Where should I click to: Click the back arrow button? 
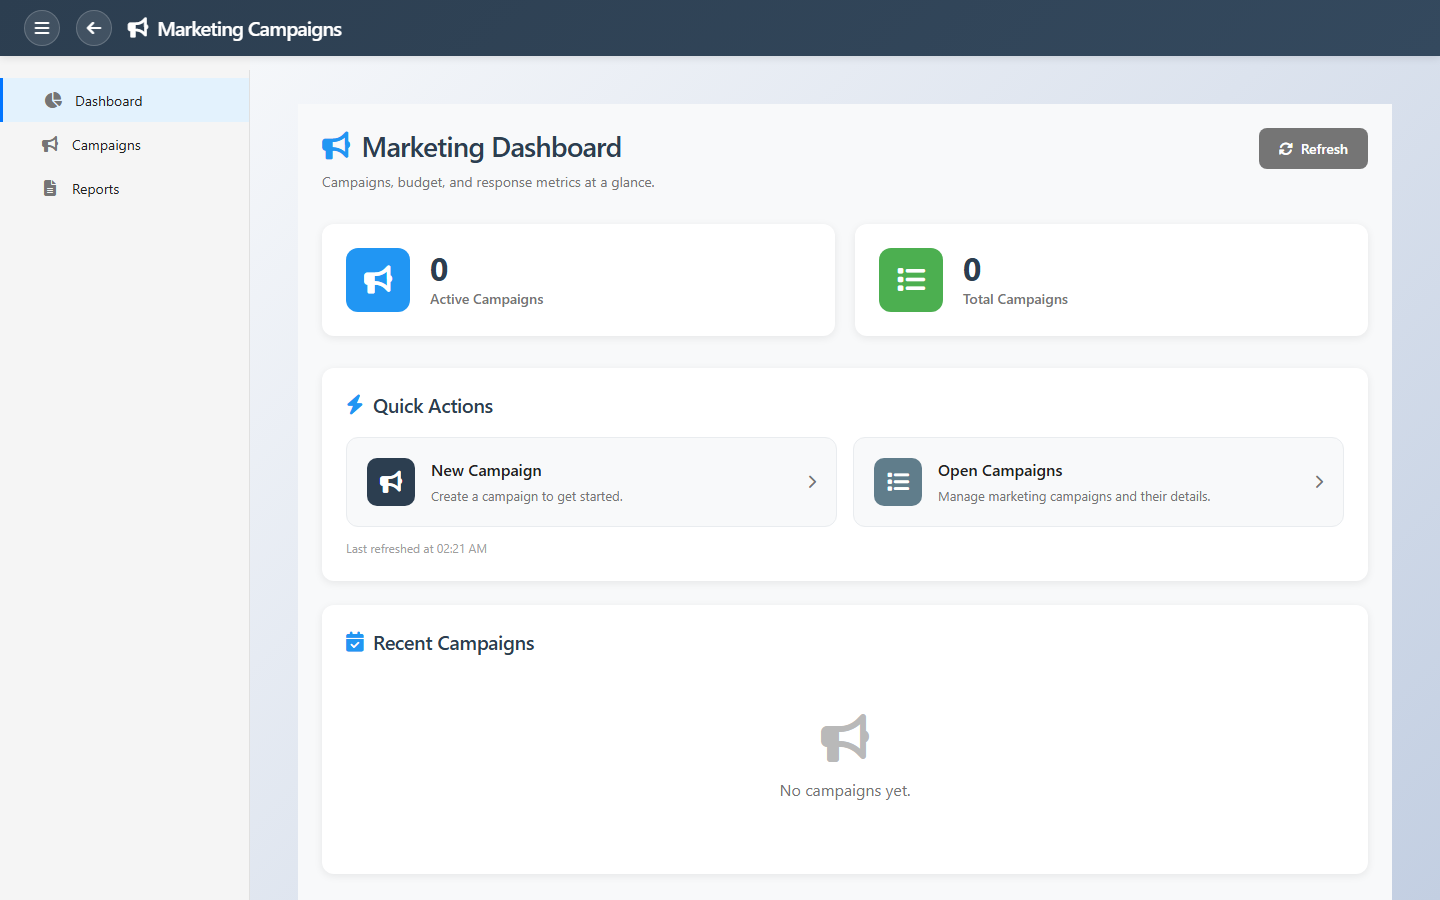[x=94, y=28]
